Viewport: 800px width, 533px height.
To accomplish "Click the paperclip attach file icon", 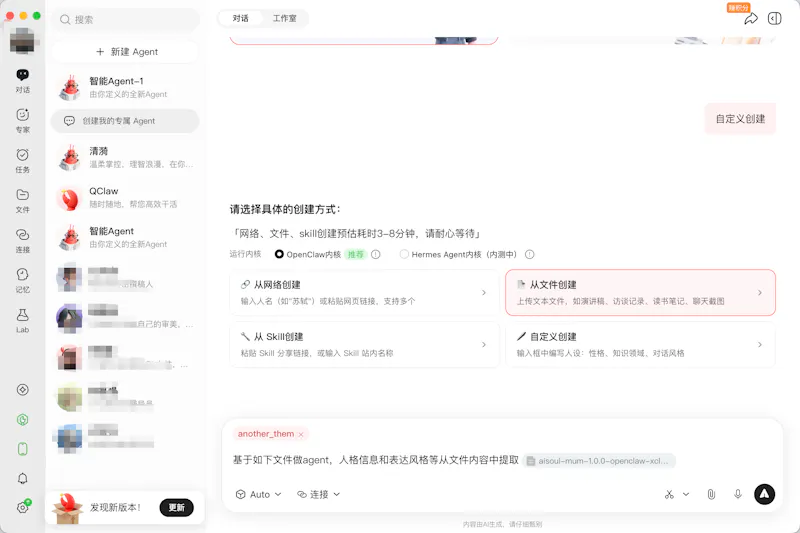I will click(711, 494).
